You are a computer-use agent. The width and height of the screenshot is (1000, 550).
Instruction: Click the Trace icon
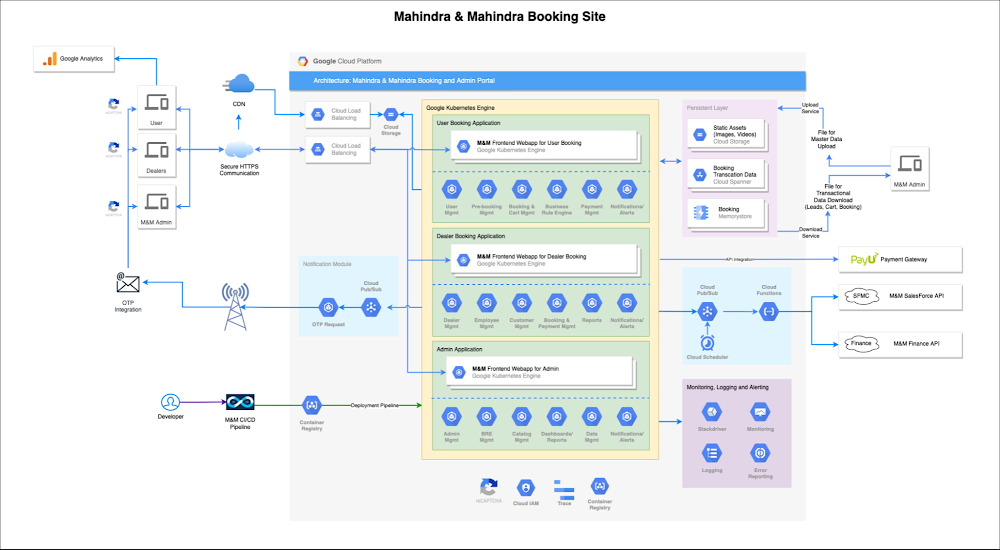pyautogui.click(x=564, y=491)
